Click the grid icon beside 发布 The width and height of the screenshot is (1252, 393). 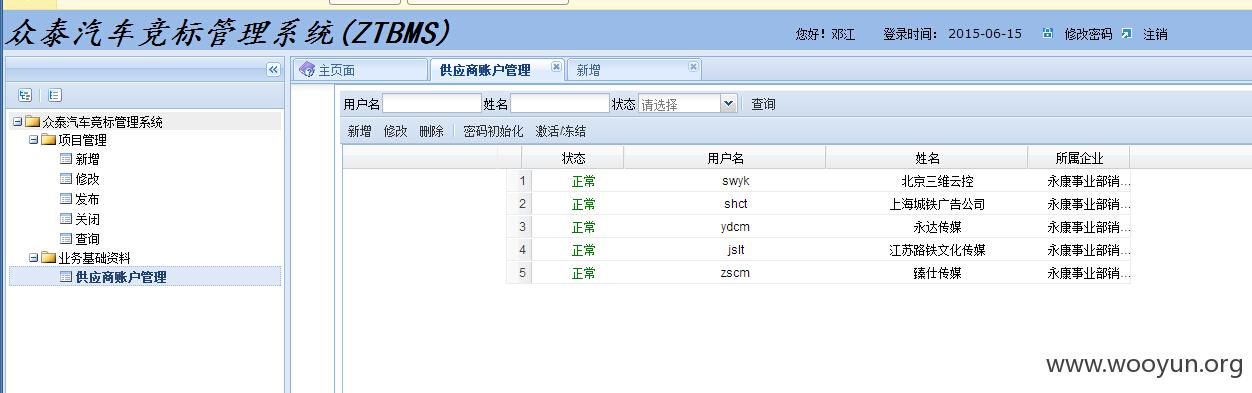coord(66,198)
